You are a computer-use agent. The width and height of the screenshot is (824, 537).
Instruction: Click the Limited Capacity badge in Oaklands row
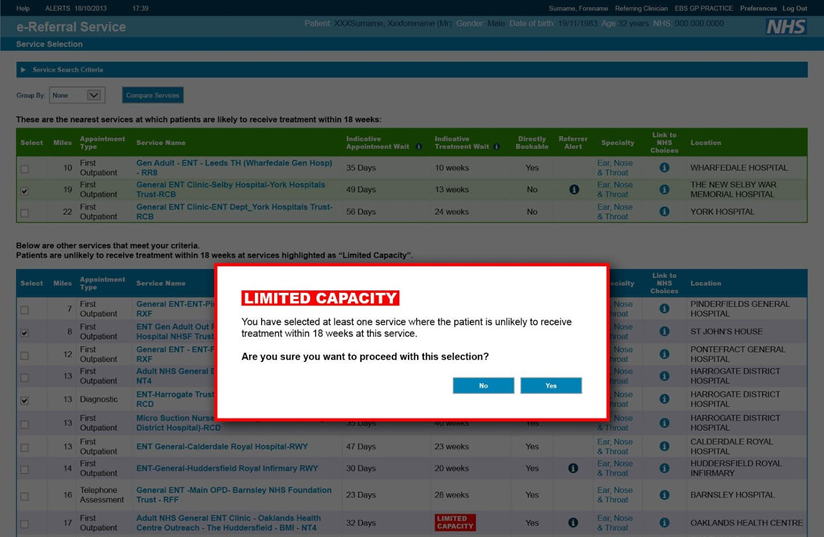455,522
